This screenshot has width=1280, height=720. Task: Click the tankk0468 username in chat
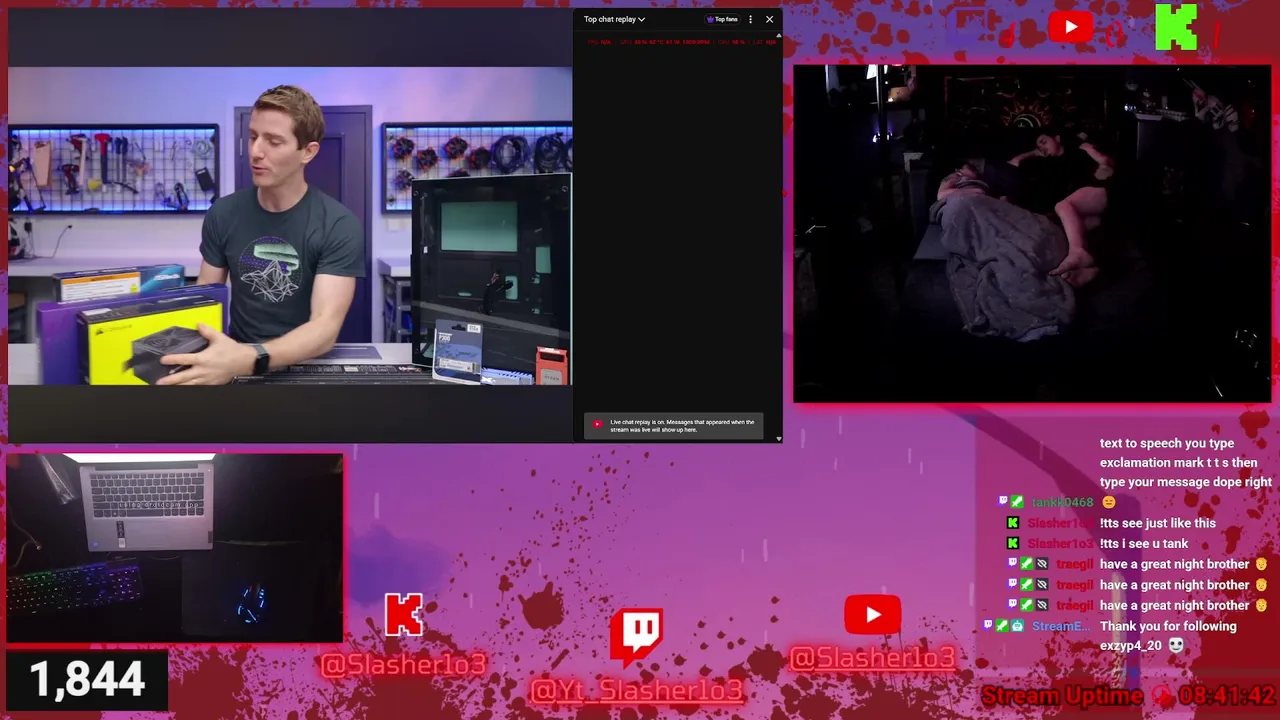tap(1062, 502)
